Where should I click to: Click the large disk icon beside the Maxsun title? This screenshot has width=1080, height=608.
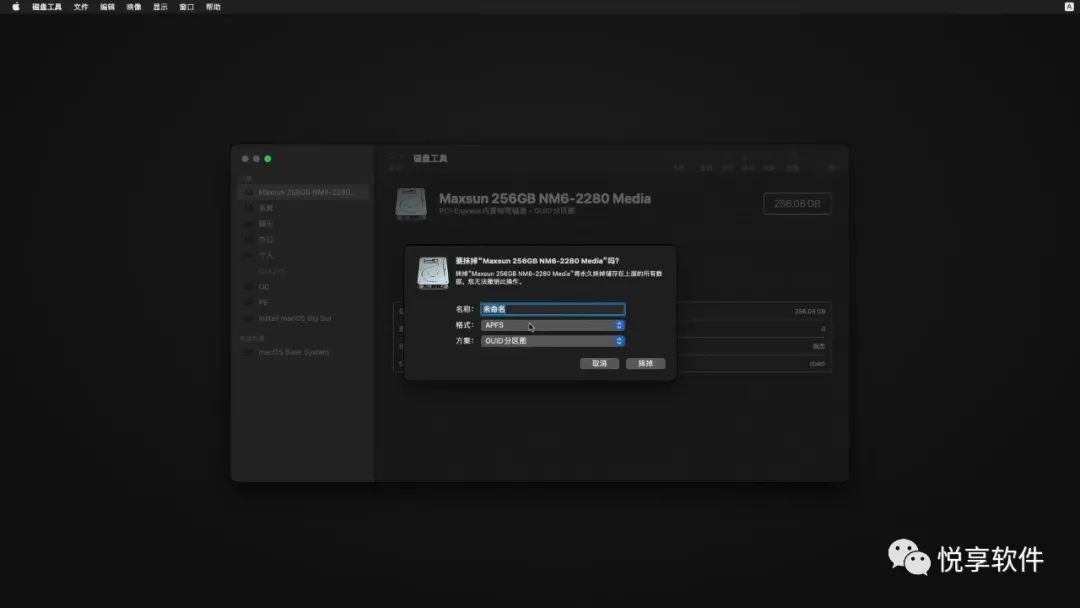(411, 204)
